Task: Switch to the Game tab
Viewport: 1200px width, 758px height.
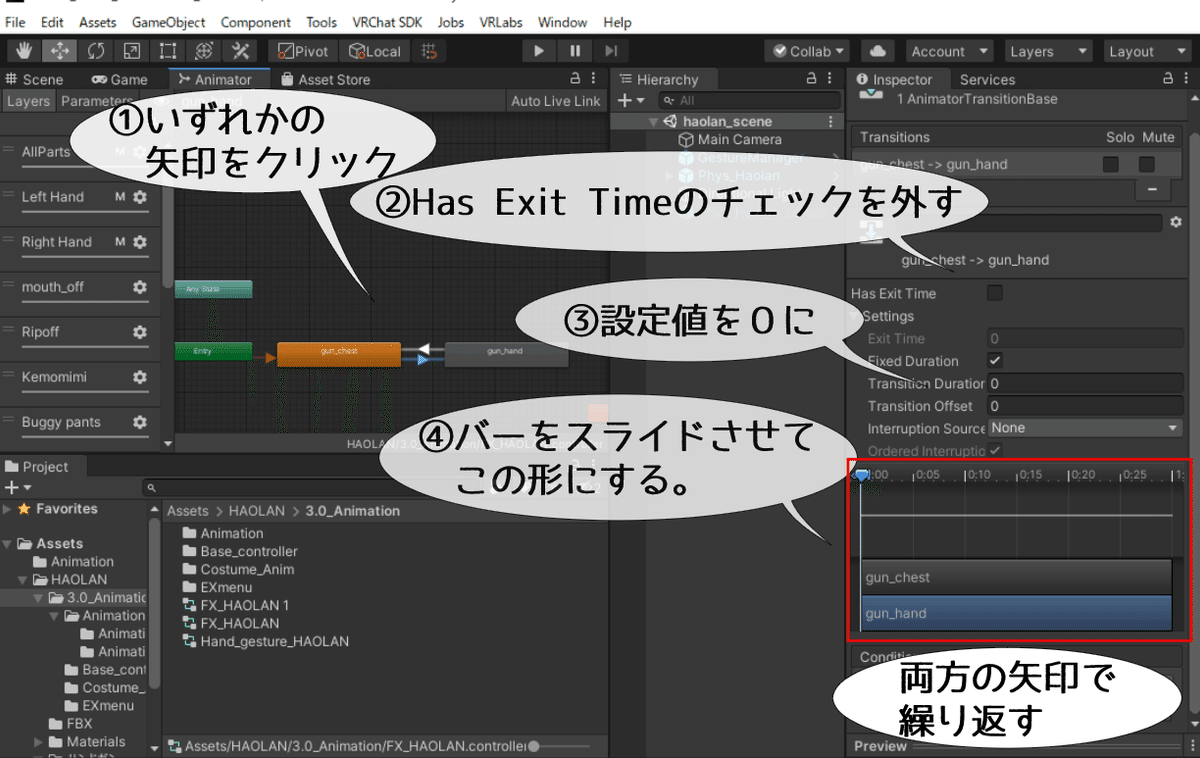Action: (x=120, y=80)
